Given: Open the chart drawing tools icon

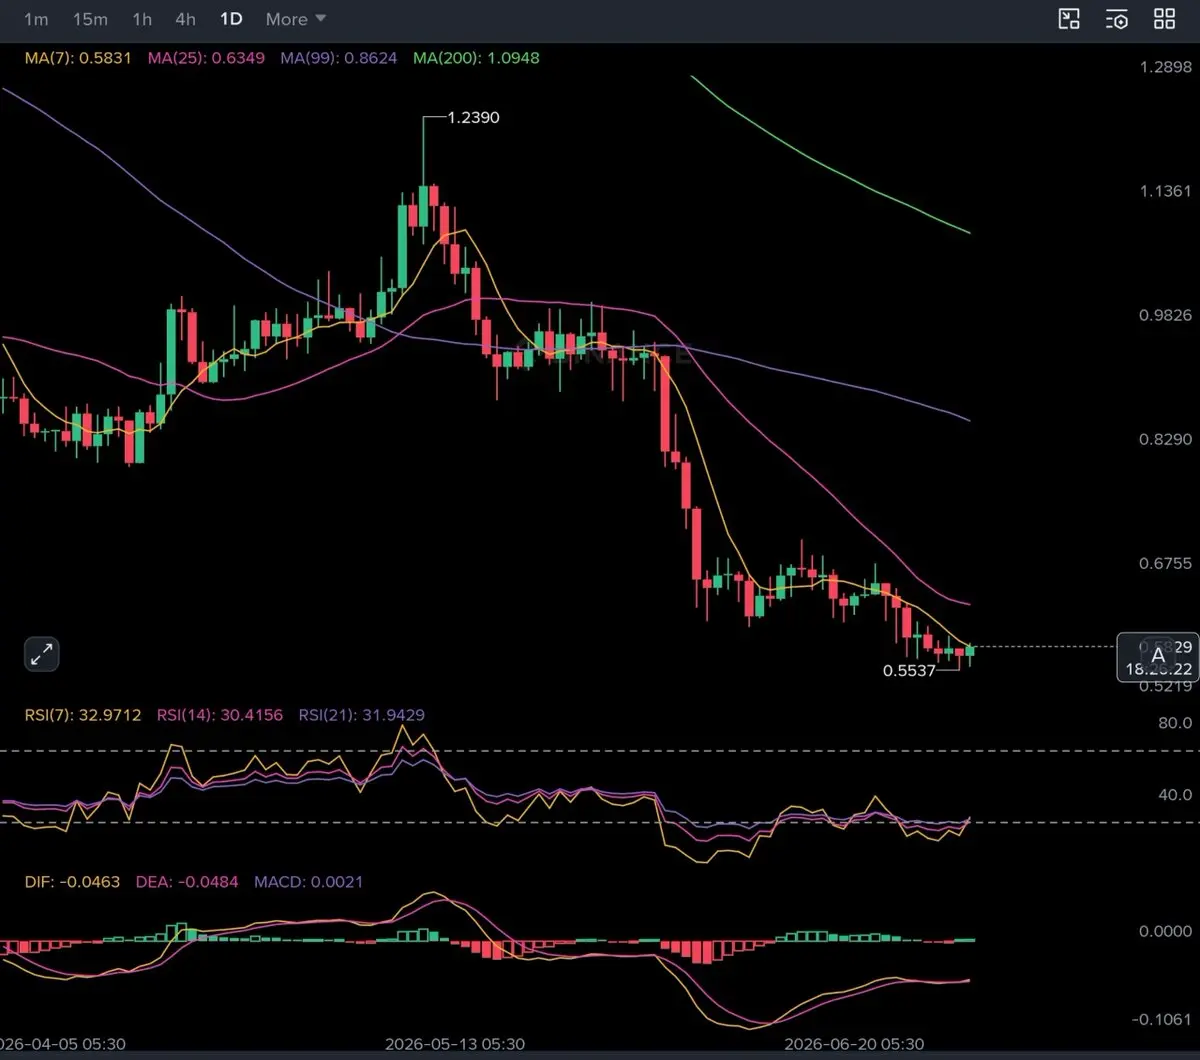Looking at the screenshot, I should pyautogui.click(x=1070, y=19).
